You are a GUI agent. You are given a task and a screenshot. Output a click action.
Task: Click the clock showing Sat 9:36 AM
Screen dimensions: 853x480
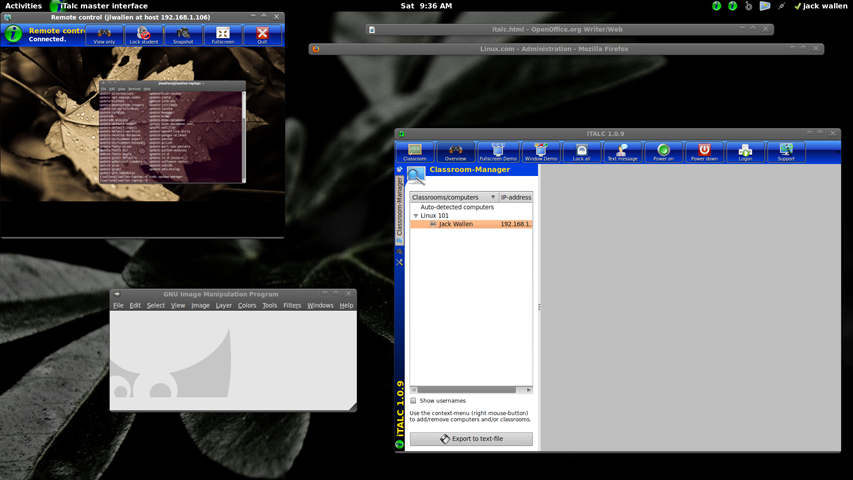pyautogui.click(x=426, y=6)
